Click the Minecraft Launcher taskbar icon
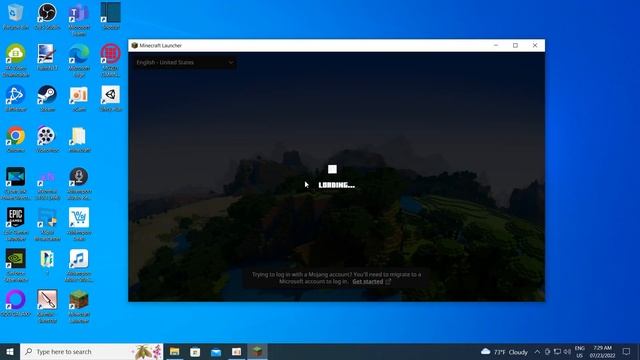 [257, 351]
